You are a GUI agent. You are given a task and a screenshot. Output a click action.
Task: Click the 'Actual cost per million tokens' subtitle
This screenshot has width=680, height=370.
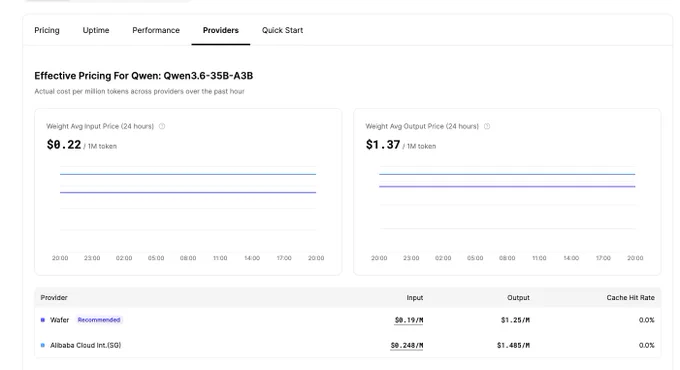[139, 92]
